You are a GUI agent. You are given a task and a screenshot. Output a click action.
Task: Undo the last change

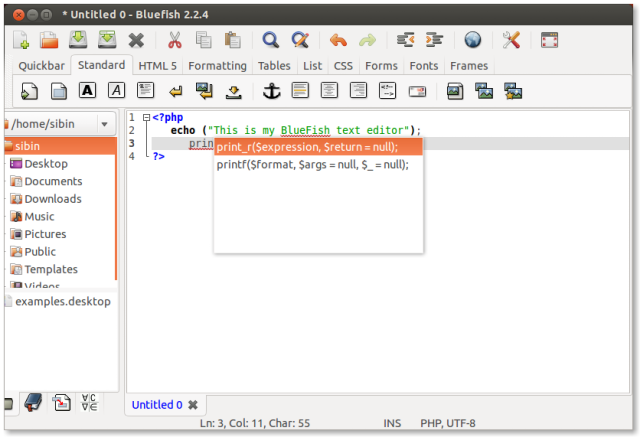coord(338,40)
